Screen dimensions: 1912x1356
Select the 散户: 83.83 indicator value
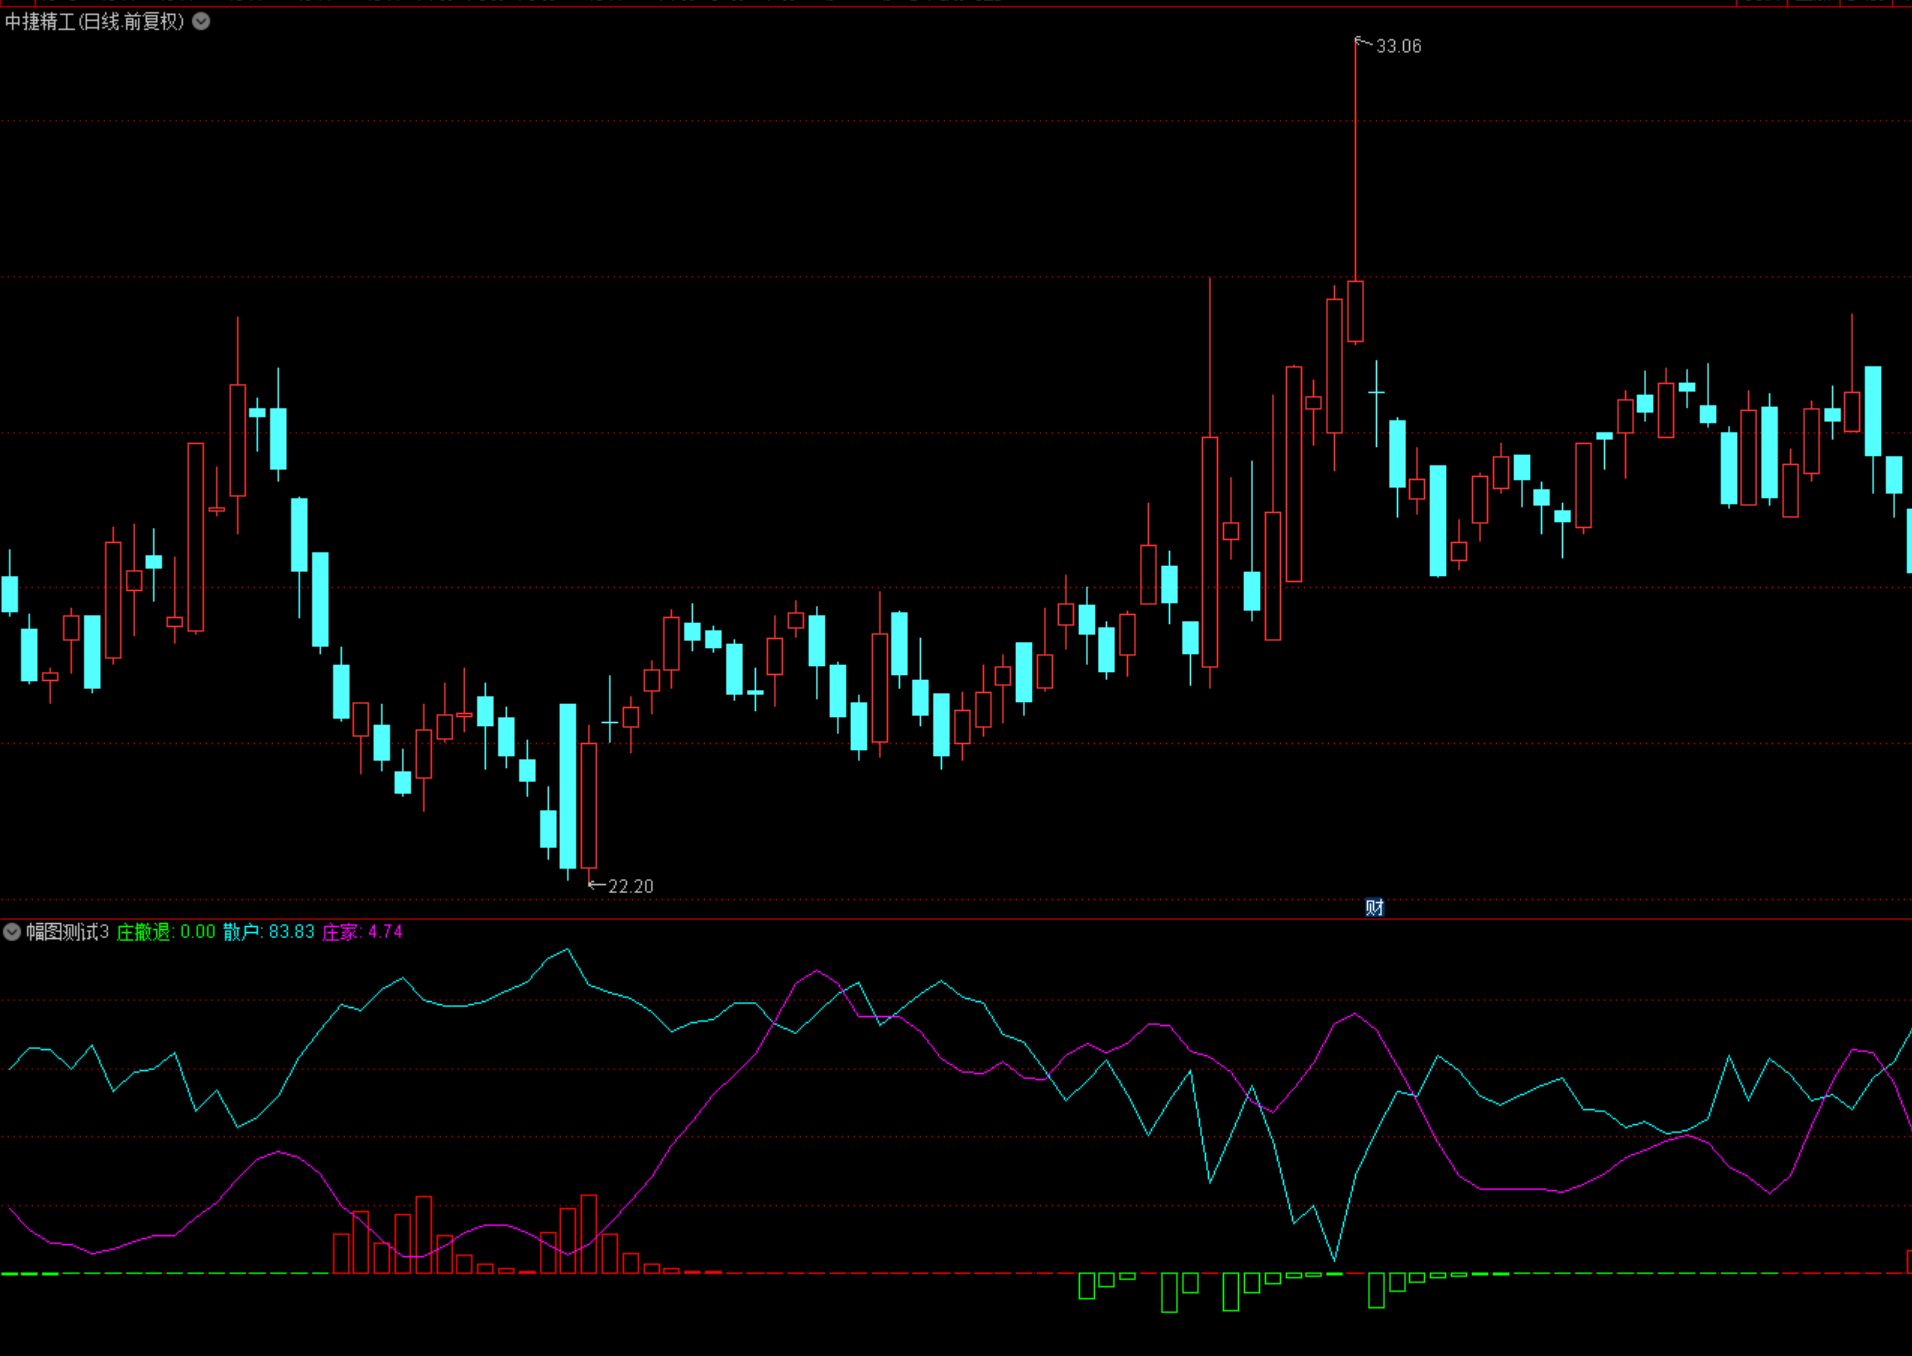269,932
